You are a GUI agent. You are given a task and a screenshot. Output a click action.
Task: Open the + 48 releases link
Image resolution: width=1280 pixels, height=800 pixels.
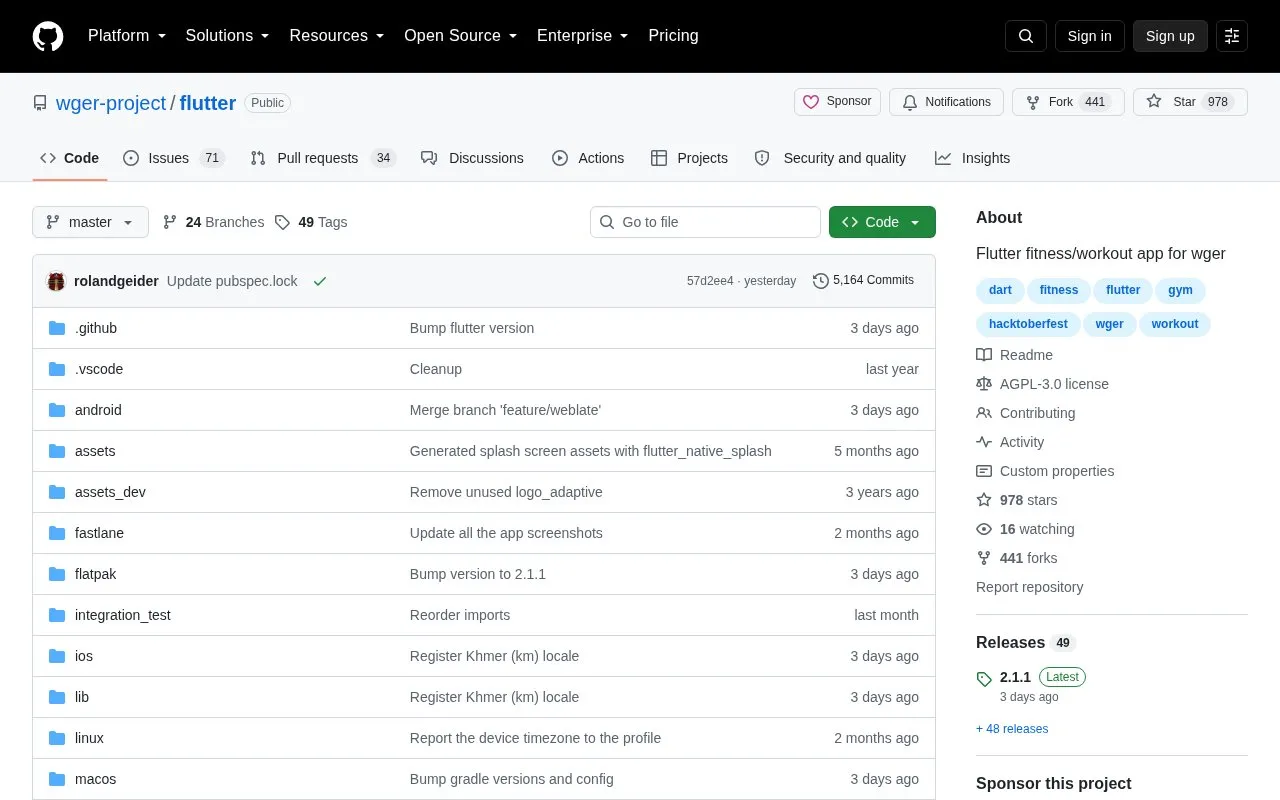point(1012,729)
